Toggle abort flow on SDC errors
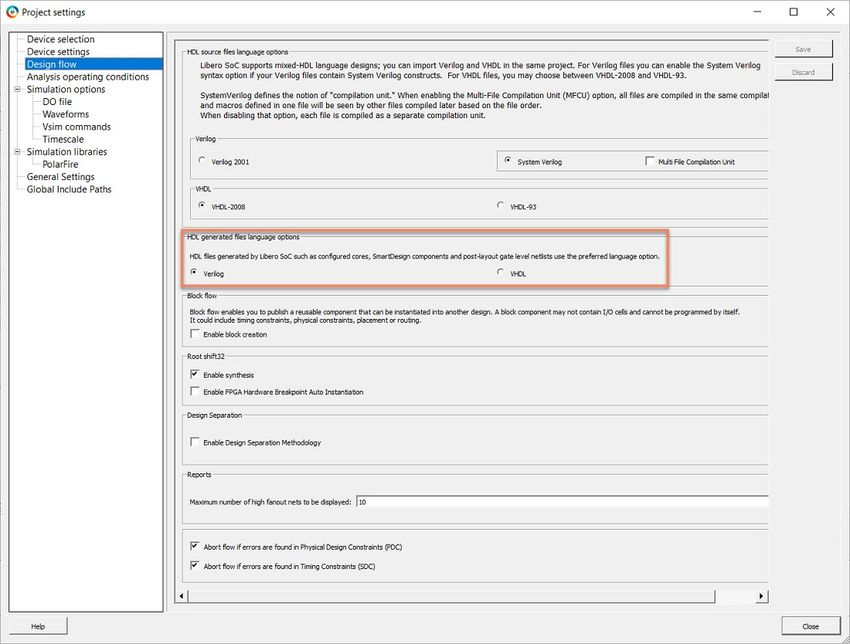 pos(195,565)
